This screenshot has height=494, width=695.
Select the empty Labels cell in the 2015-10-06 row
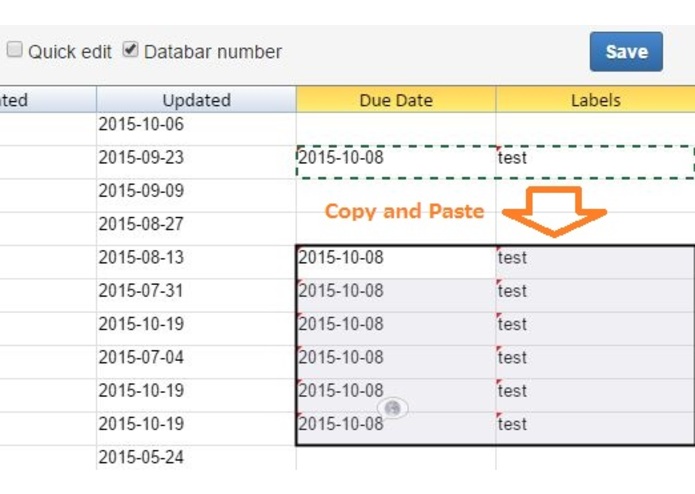[595, 129]
